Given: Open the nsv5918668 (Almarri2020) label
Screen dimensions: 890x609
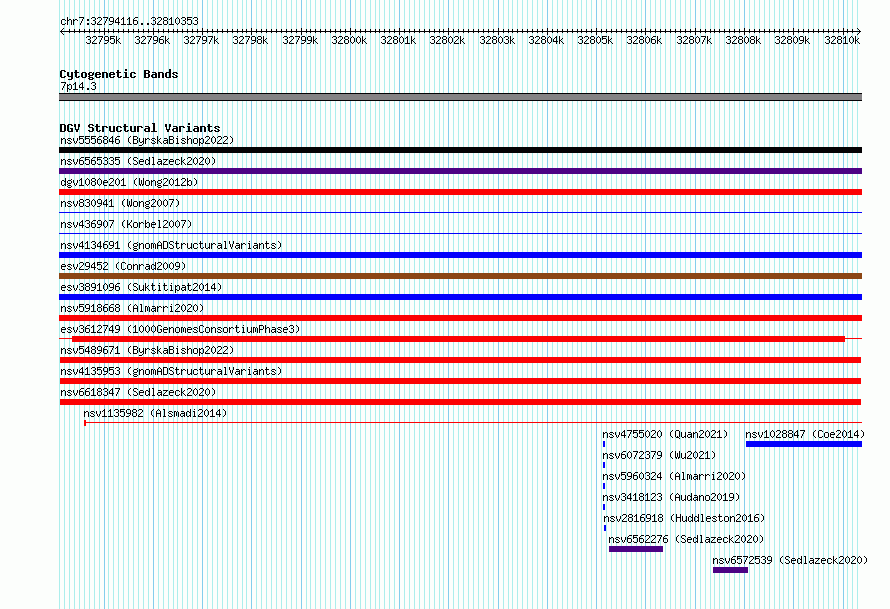Looking at the screenshot, I should pos(132,308).
